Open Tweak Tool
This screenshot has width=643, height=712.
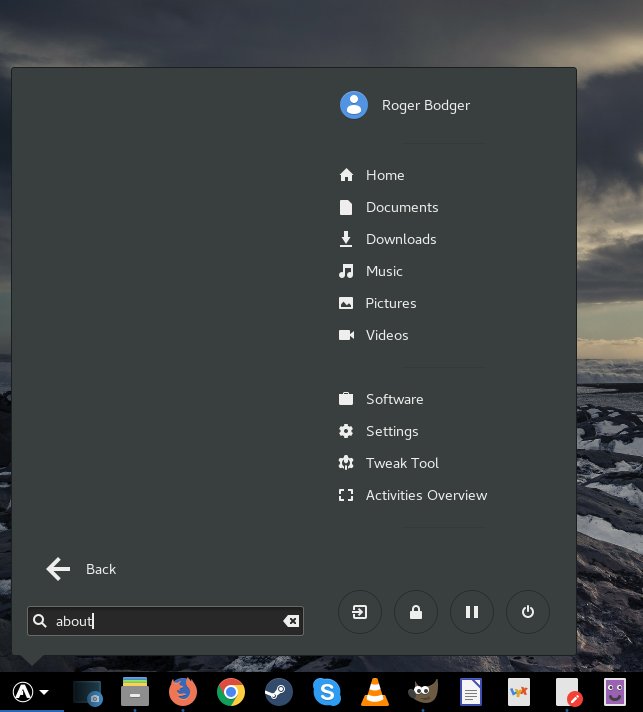pos(401,463)
